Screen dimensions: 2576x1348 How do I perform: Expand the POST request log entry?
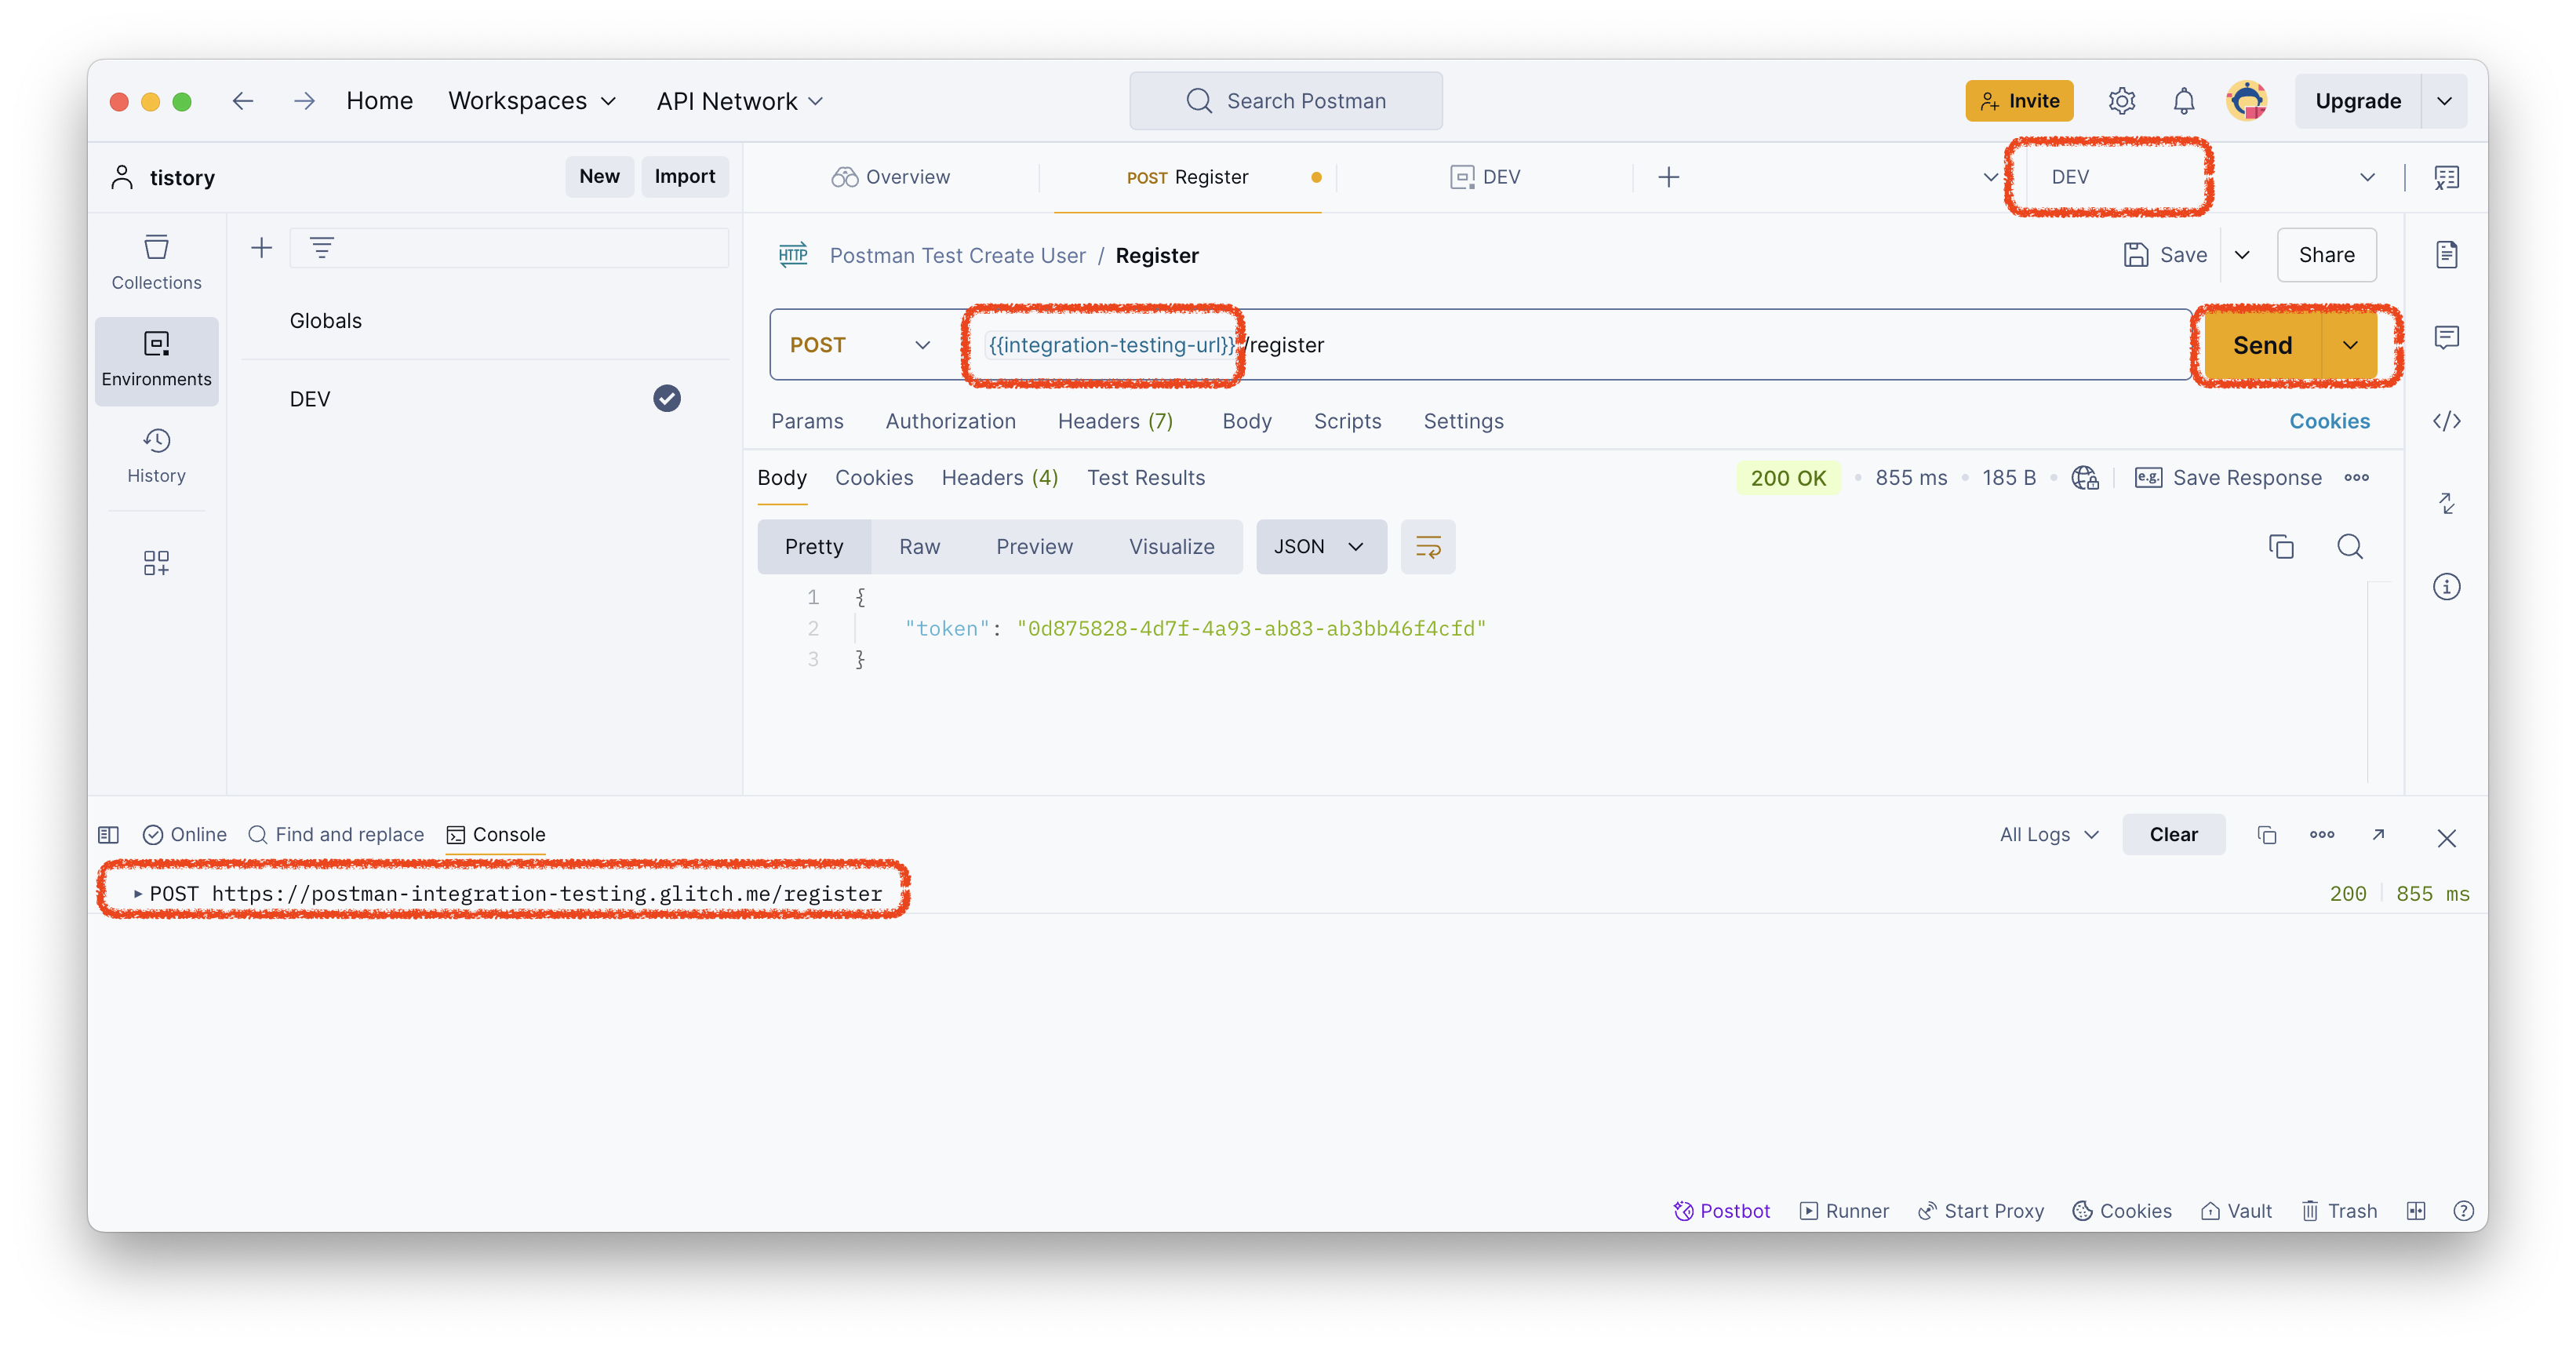click(x=138, y=893)
